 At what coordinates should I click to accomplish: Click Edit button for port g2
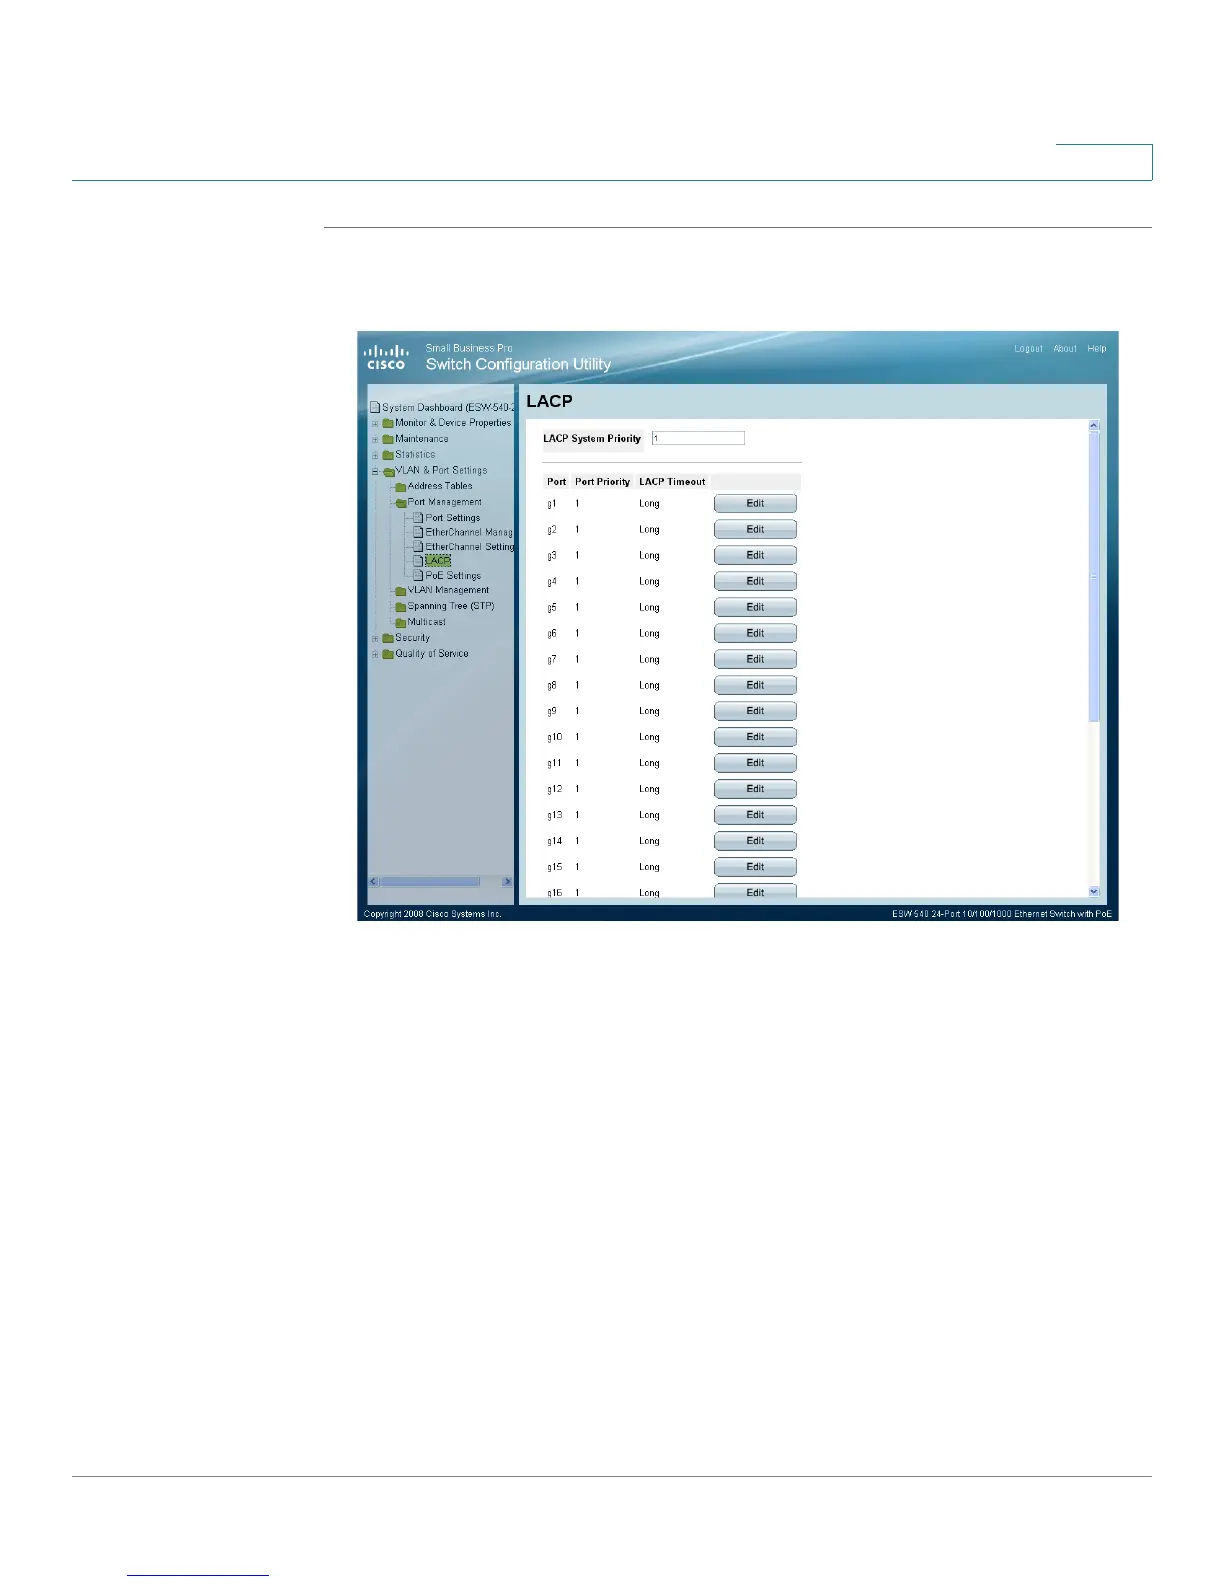click(x=755, y=530)
